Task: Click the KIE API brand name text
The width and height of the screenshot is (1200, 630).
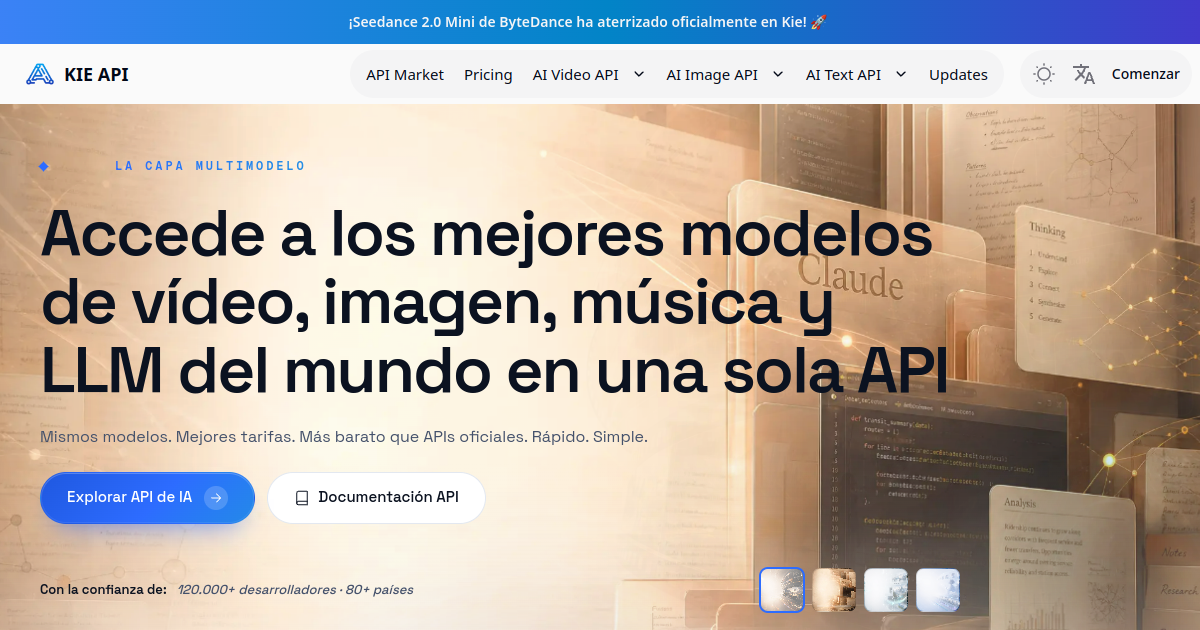Action: click(96, 75)
